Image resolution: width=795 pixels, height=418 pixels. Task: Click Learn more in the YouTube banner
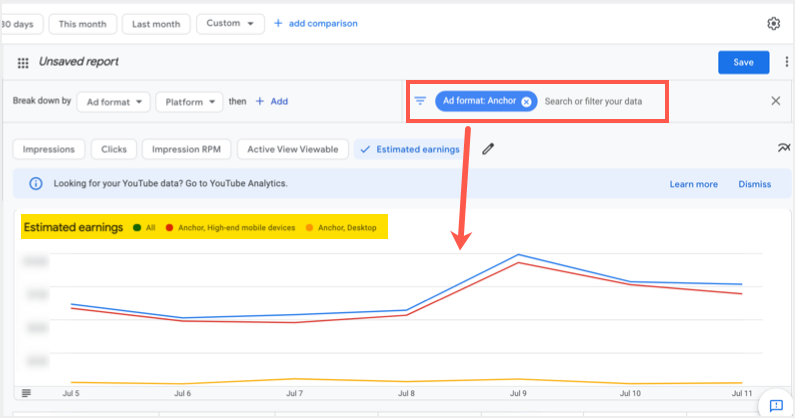[694, 184]
